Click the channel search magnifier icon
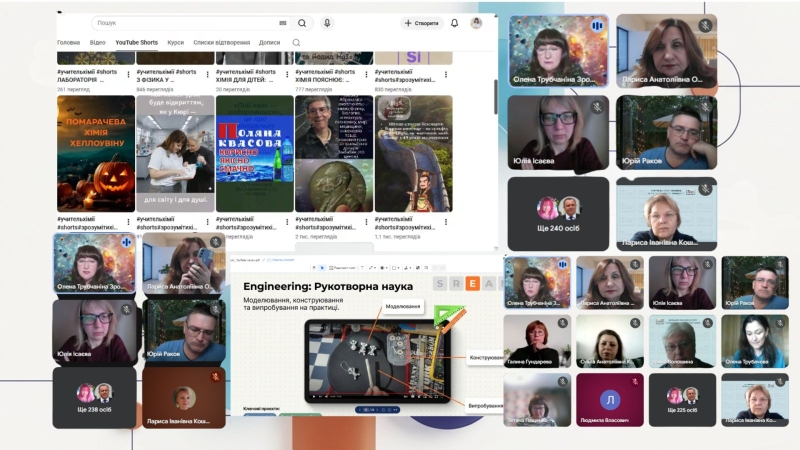The height and width of the screenshot is (450, 800). pyautogui.click(x=296, y=43)
